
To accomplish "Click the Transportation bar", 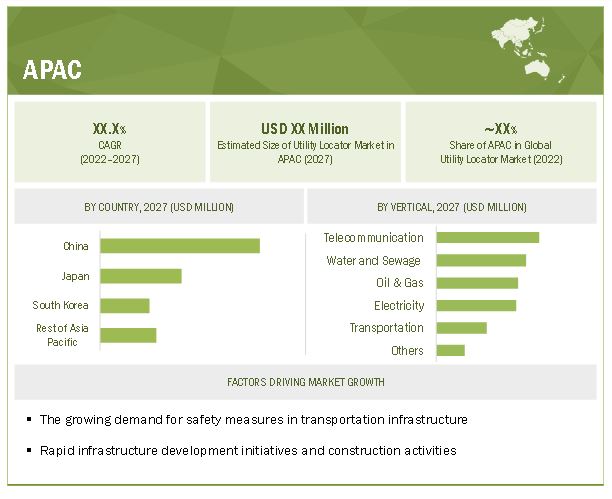I will pos(461,328).
